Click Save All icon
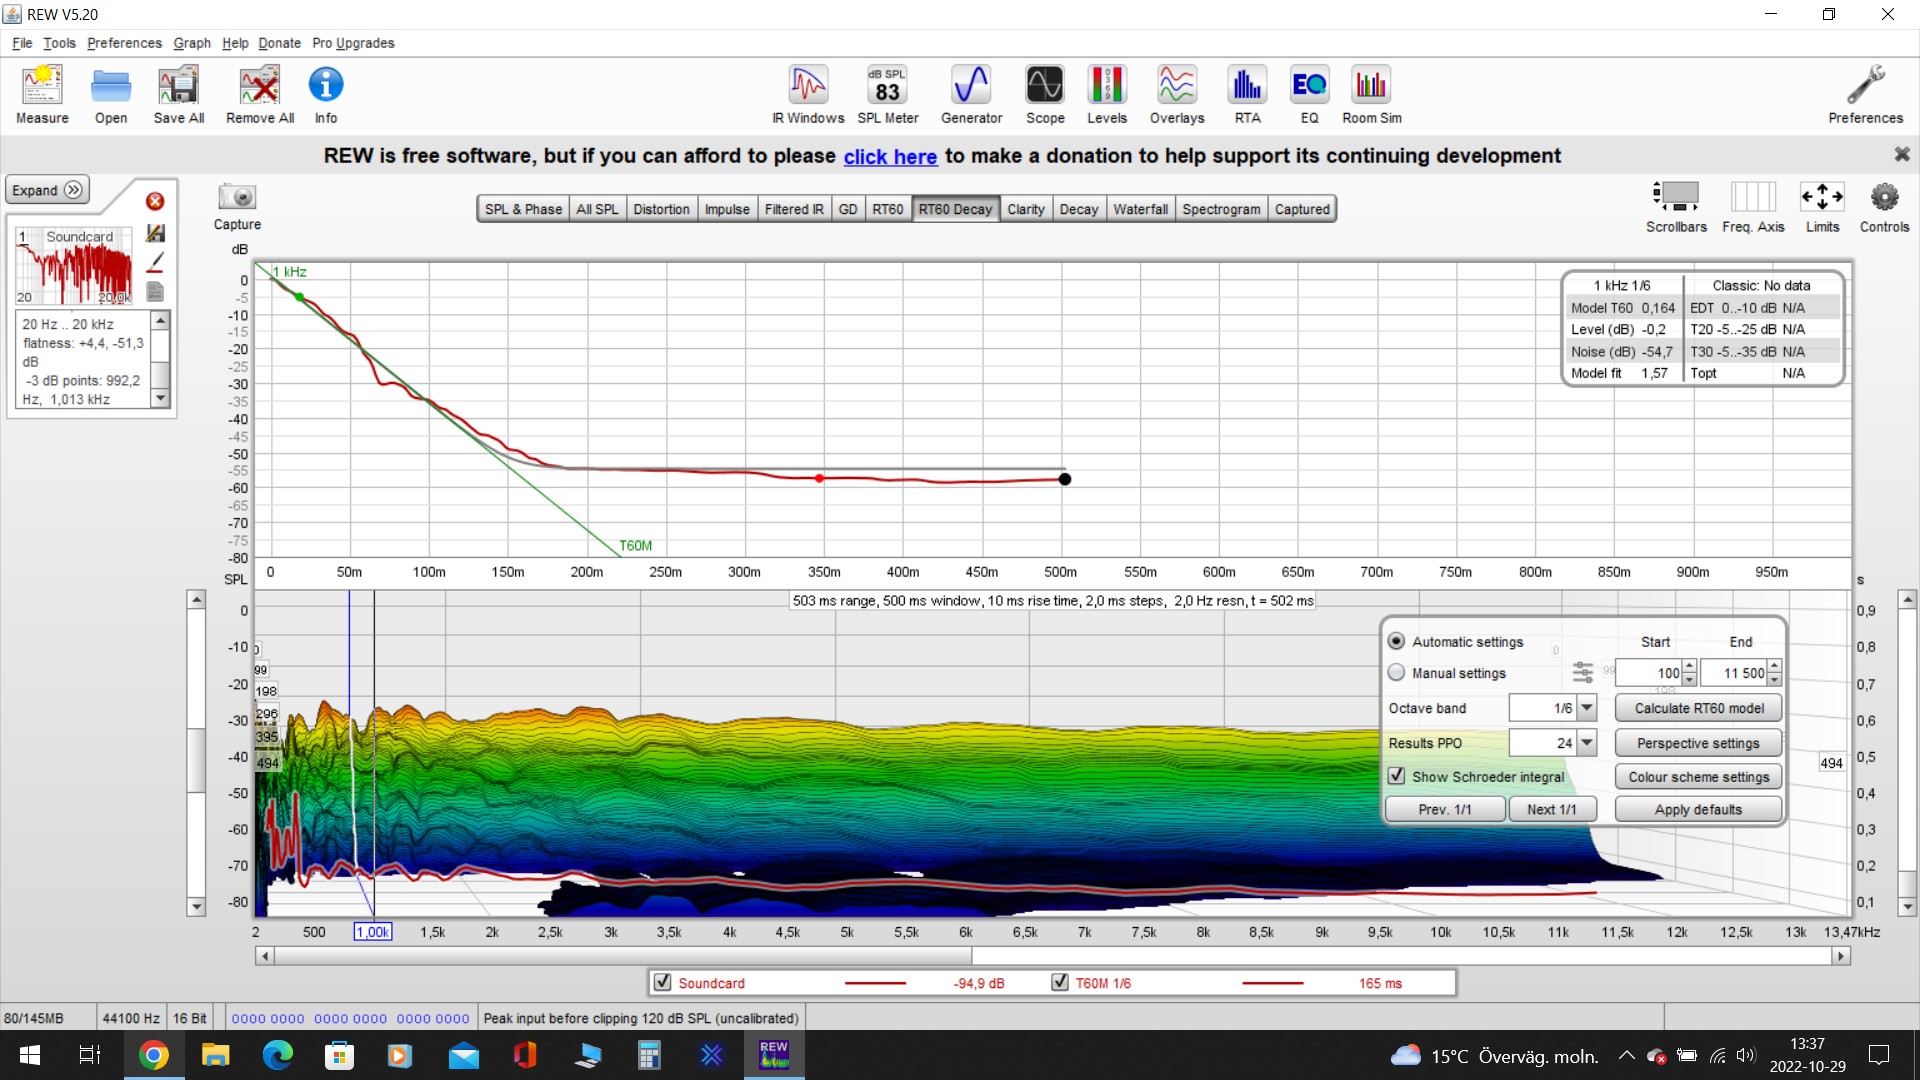 pos(179,95)
